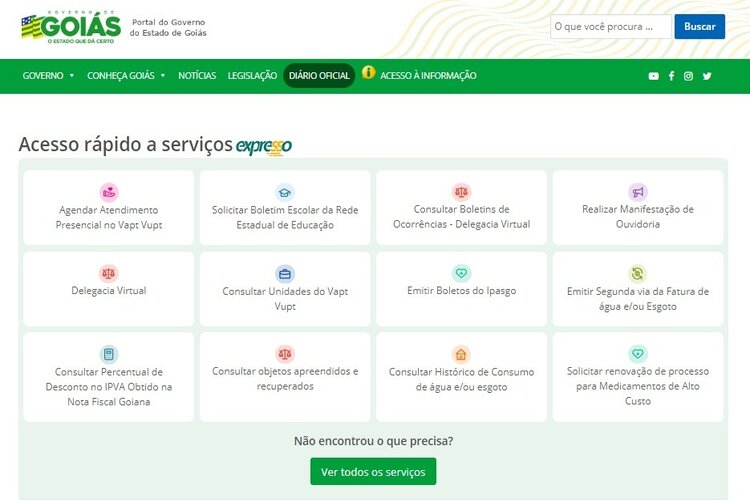Click the yellow information icon
The height and width of the screenshot is (500, 750).
point(369,73)
